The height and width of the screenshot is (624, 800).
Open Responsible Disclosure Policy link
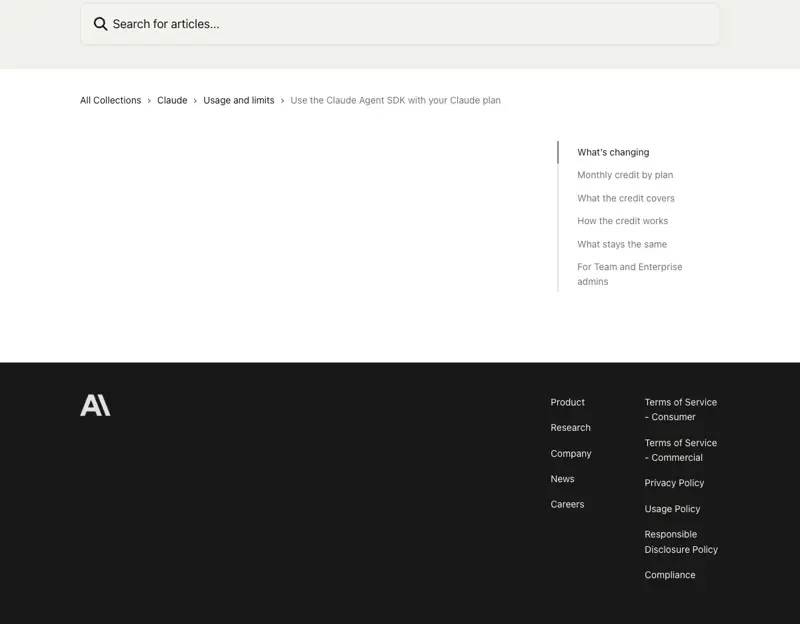pyautogui.click(x=681, y=542)
